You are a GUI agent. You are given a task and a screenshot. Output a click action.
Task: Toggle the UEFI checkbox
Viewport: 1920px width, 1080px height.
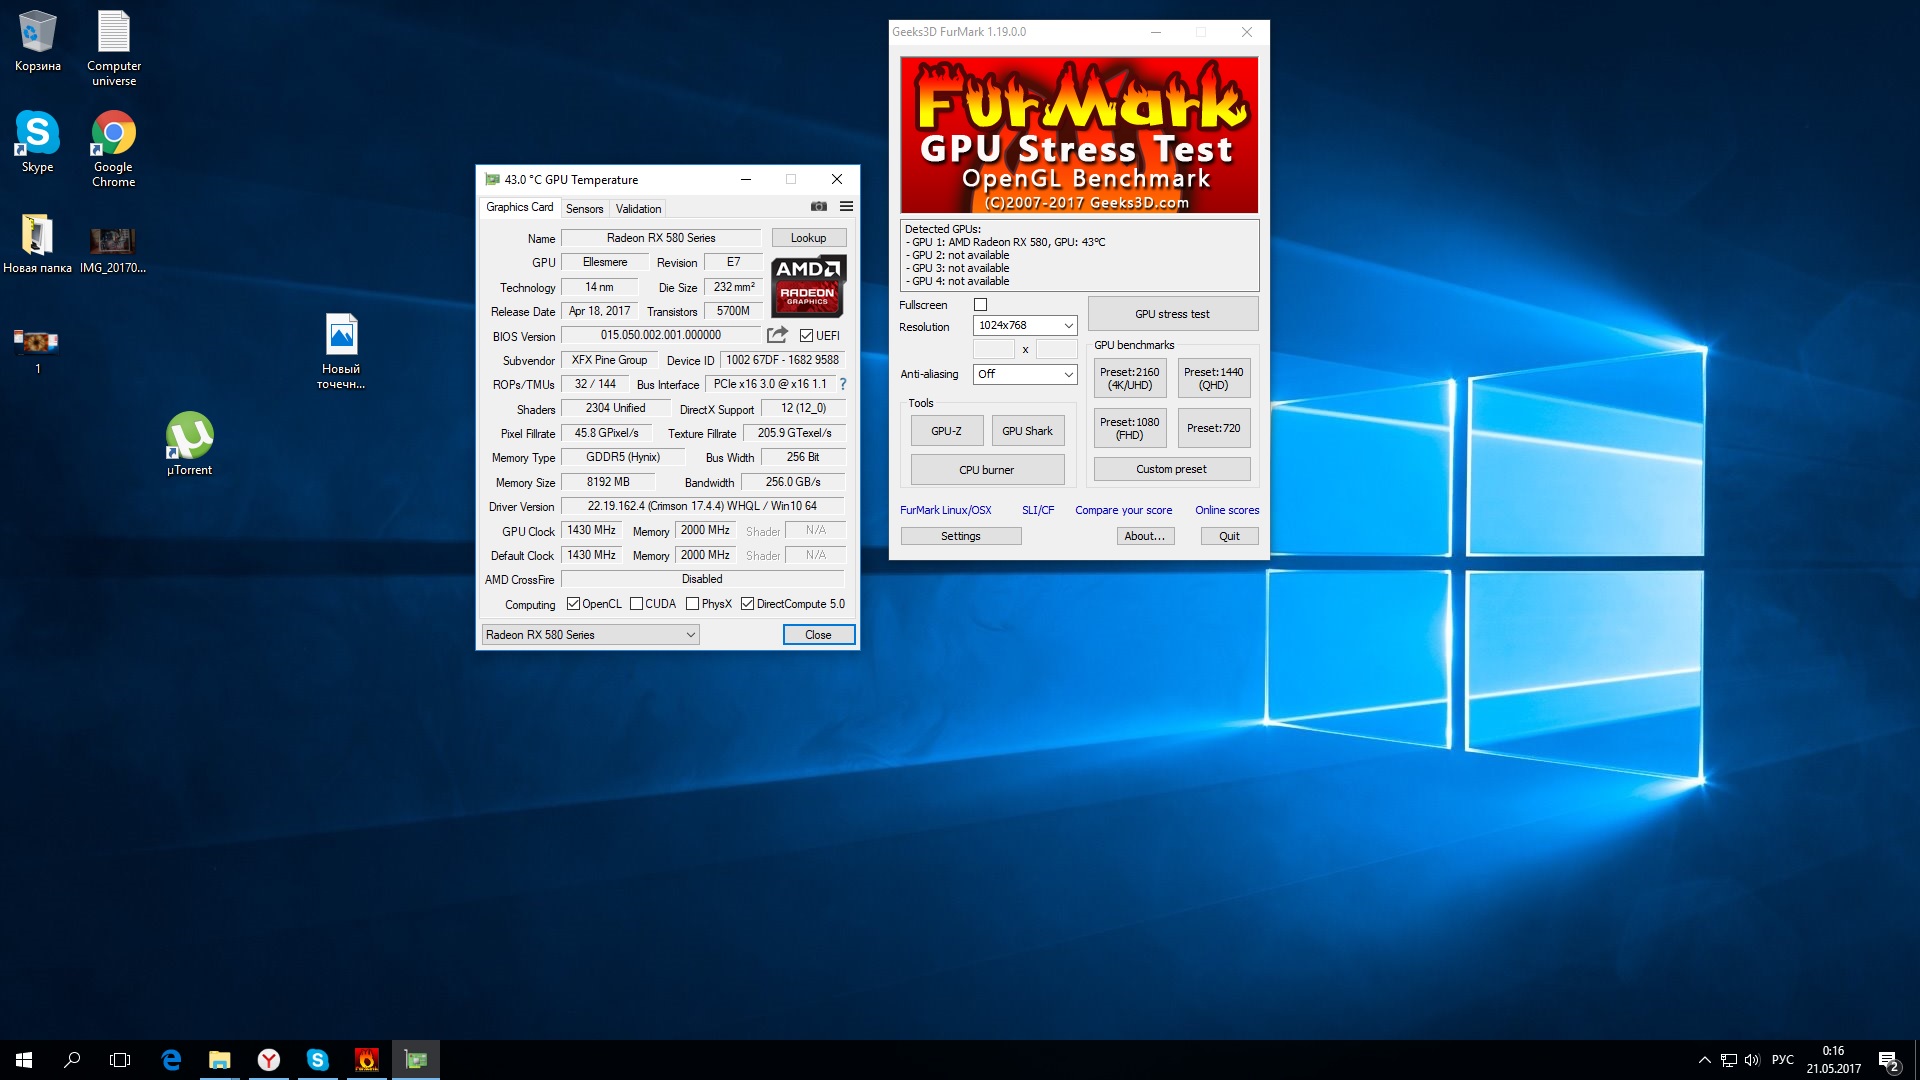click(806, 336)
